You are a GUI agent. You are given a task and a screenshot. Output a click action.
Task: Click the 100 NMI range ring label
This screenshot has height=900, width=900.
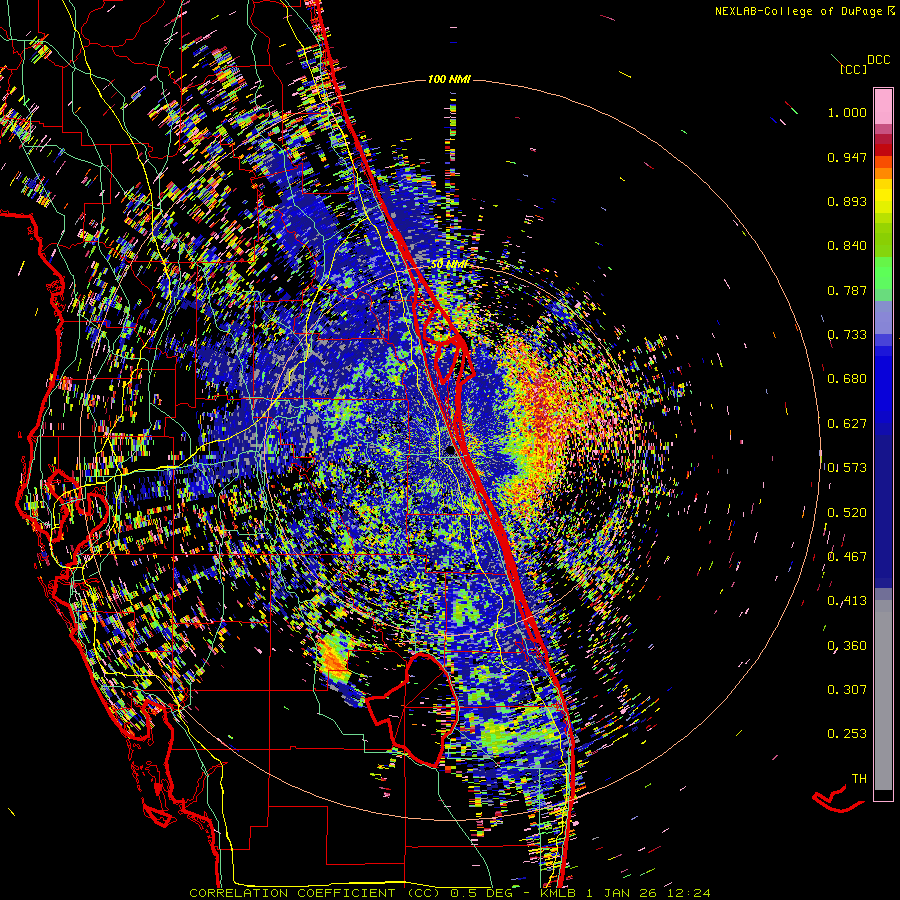pyautogui.click(x=449, y=79)
